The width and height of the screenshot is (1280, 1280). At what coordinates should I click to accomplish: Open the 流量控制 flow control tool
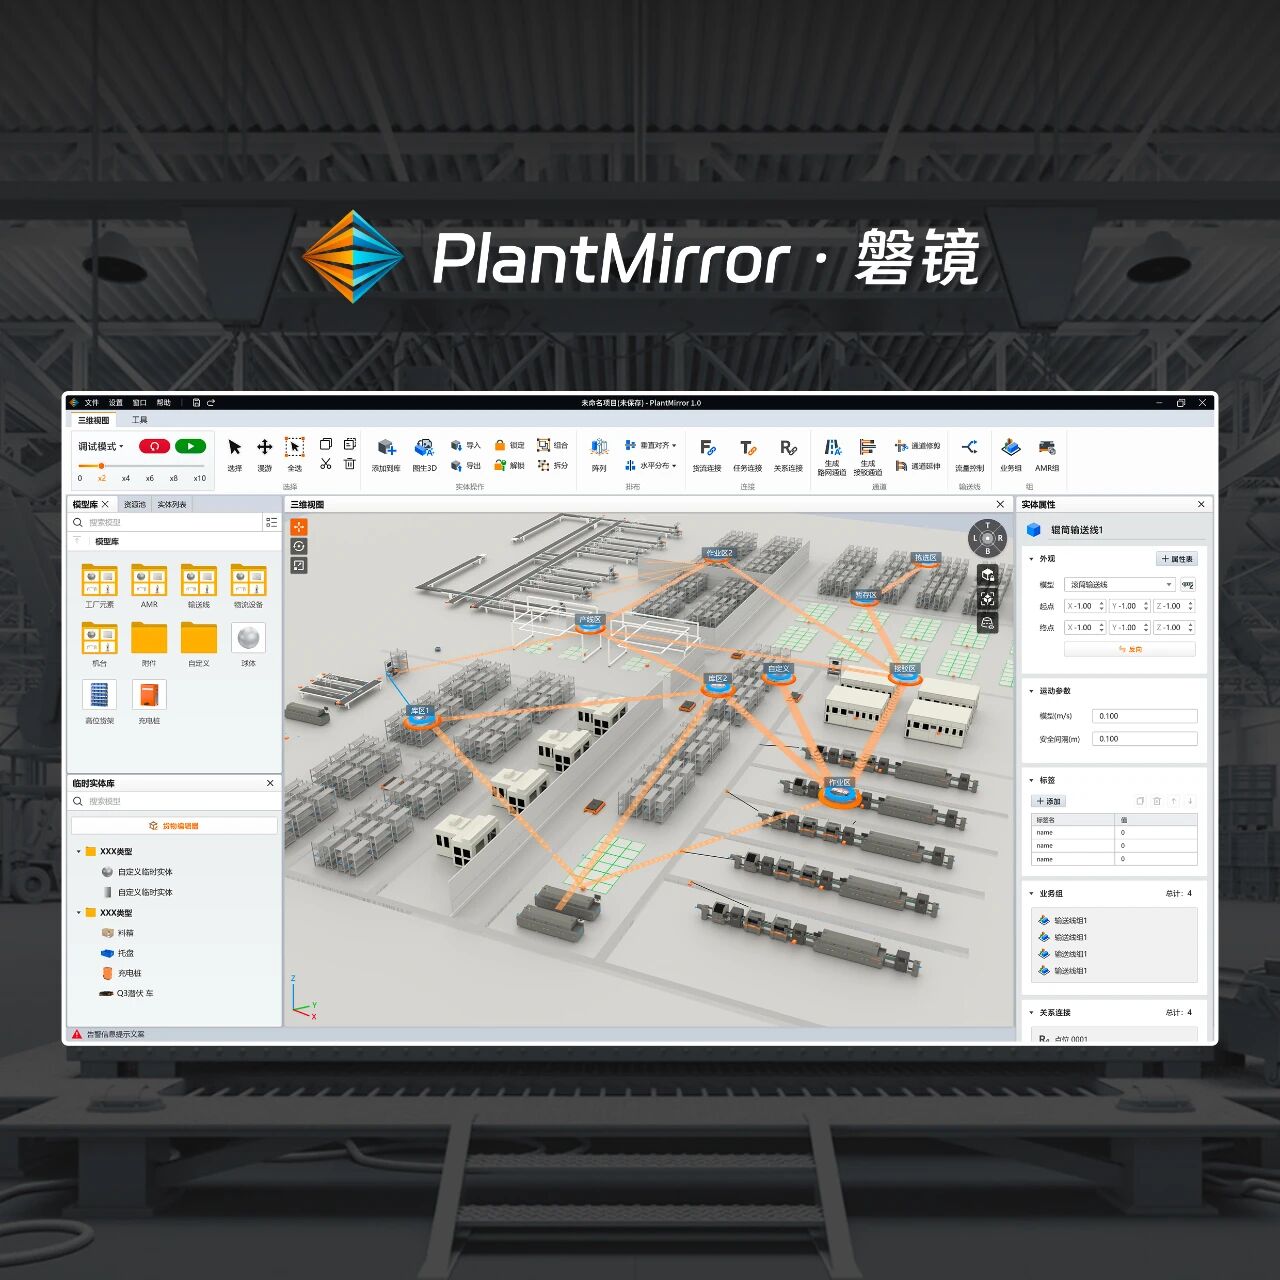[x=969, y=447]
